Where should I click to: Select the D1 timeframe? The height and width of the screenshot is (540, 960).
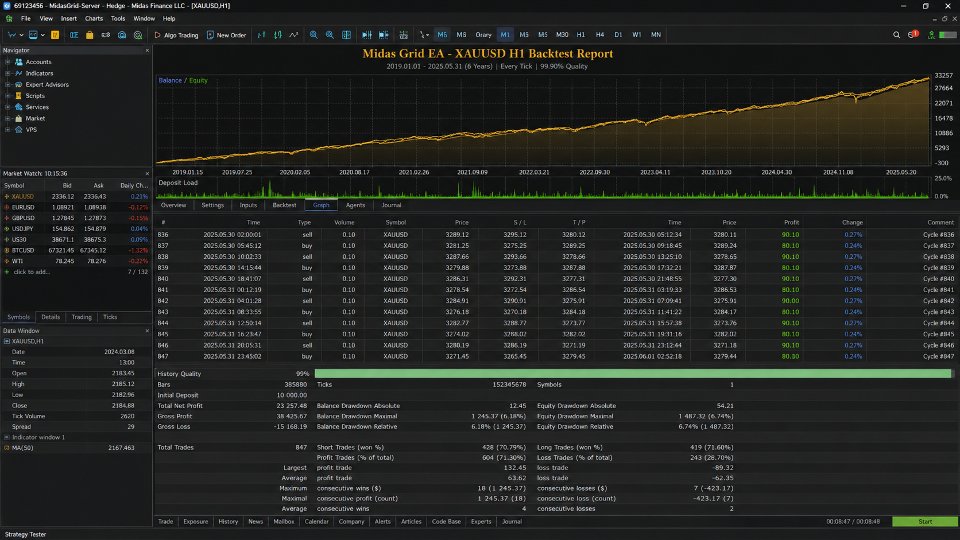tap(618, 35)
